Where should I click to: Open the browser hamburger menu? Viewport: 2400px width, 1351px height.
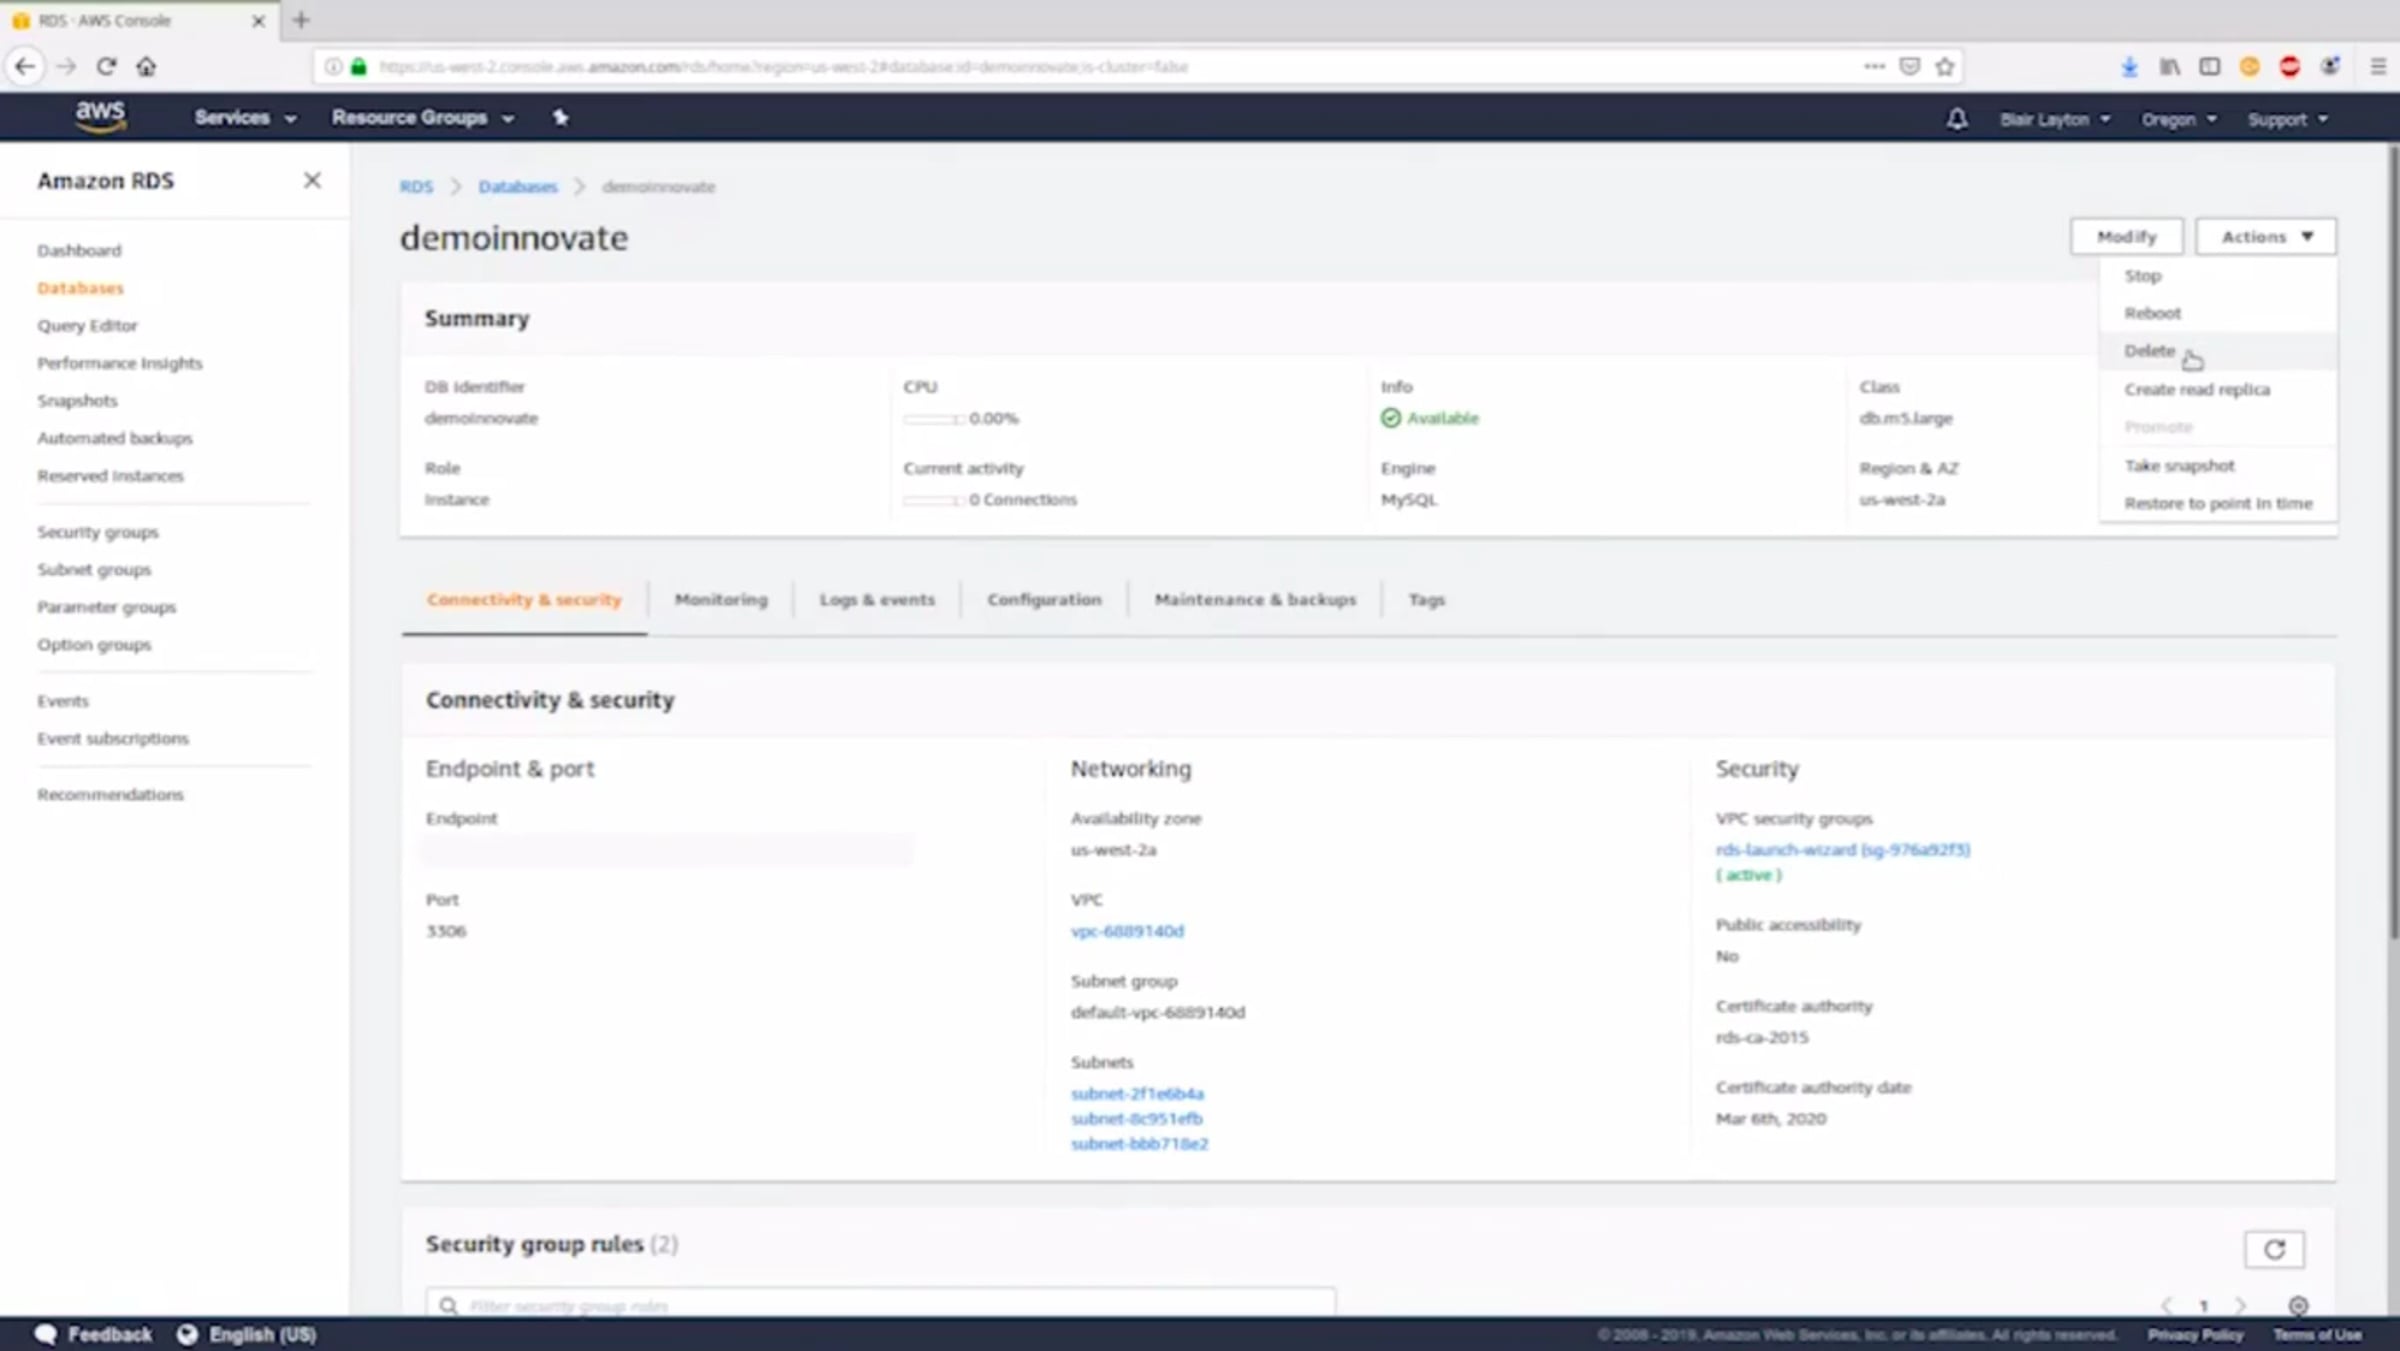[x=2379, y=67]
